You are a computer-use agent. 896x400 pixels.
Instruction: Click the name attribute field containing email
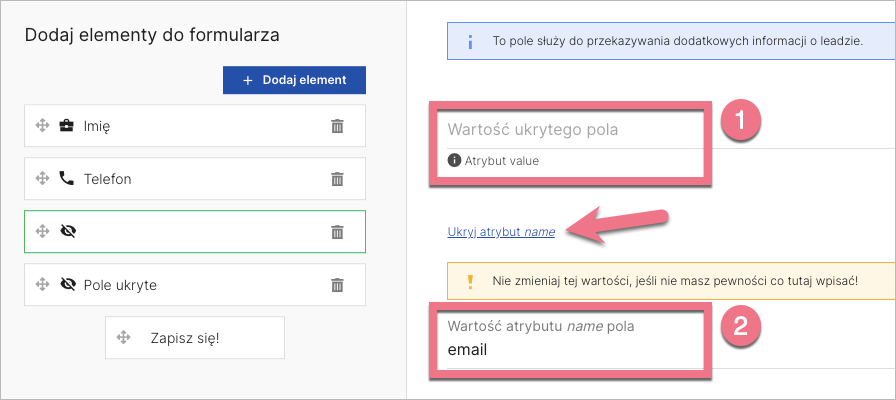(570, 351)
